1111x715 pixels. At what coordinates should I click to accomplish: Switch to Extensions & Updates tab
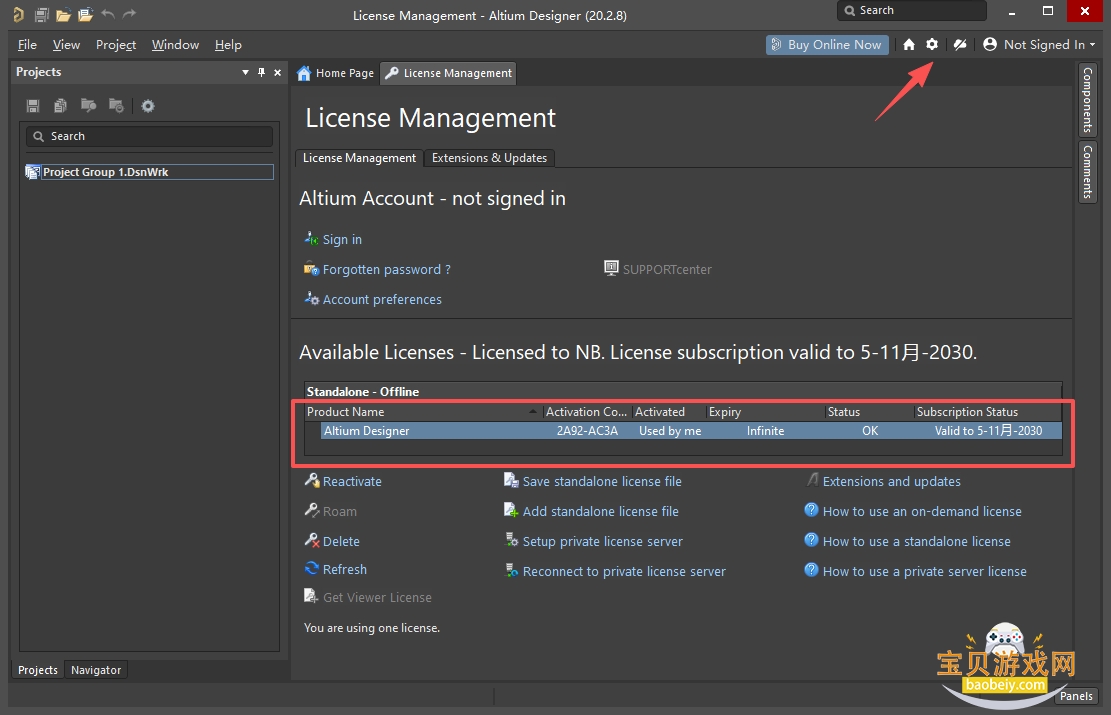coord(490,158)
